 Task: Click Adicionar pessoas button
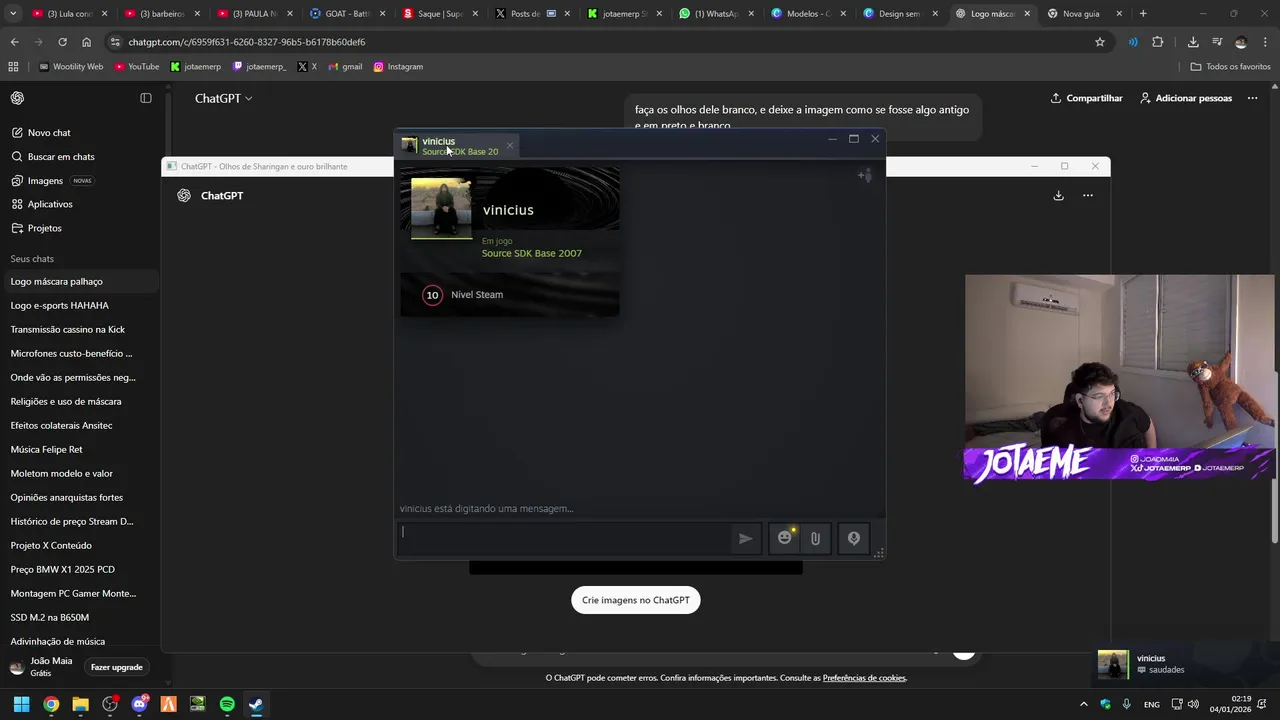click(1185, 98)
